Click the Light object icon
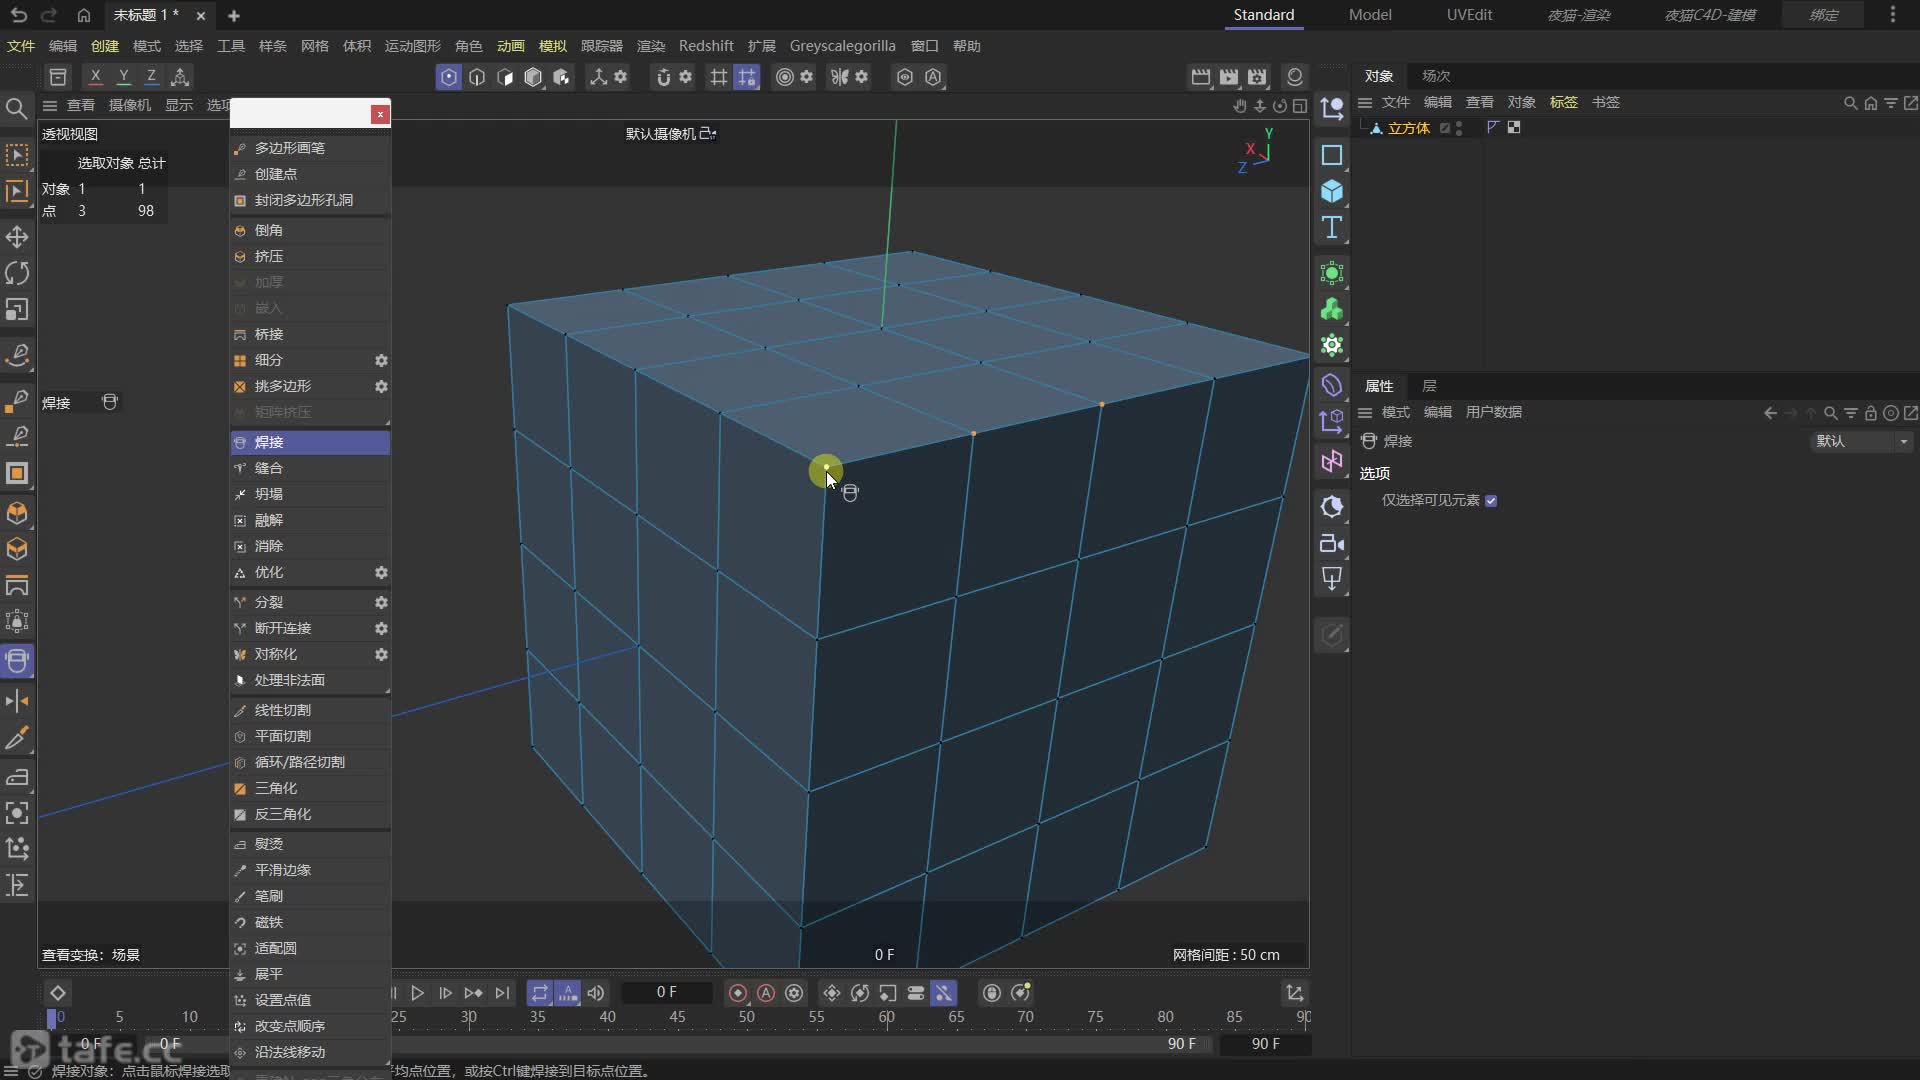Image resolution: width=1920 pixels, height=1080 pixels. click(1332, 579)
